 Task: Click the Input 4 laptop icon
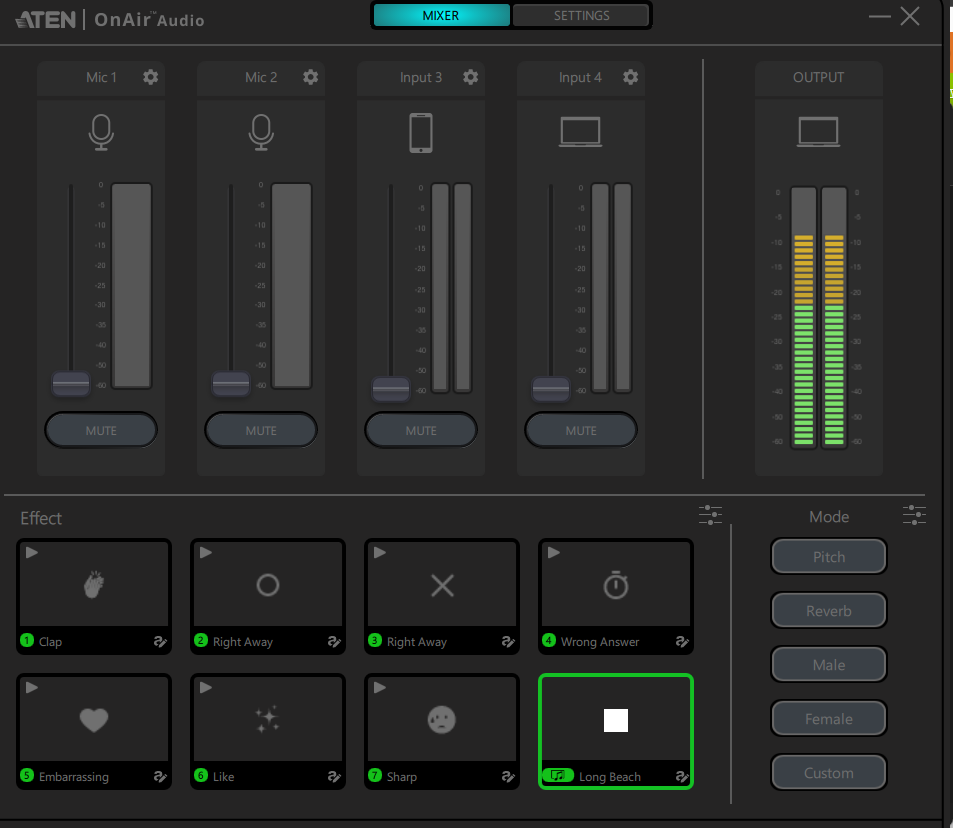[x=580, y=132]
